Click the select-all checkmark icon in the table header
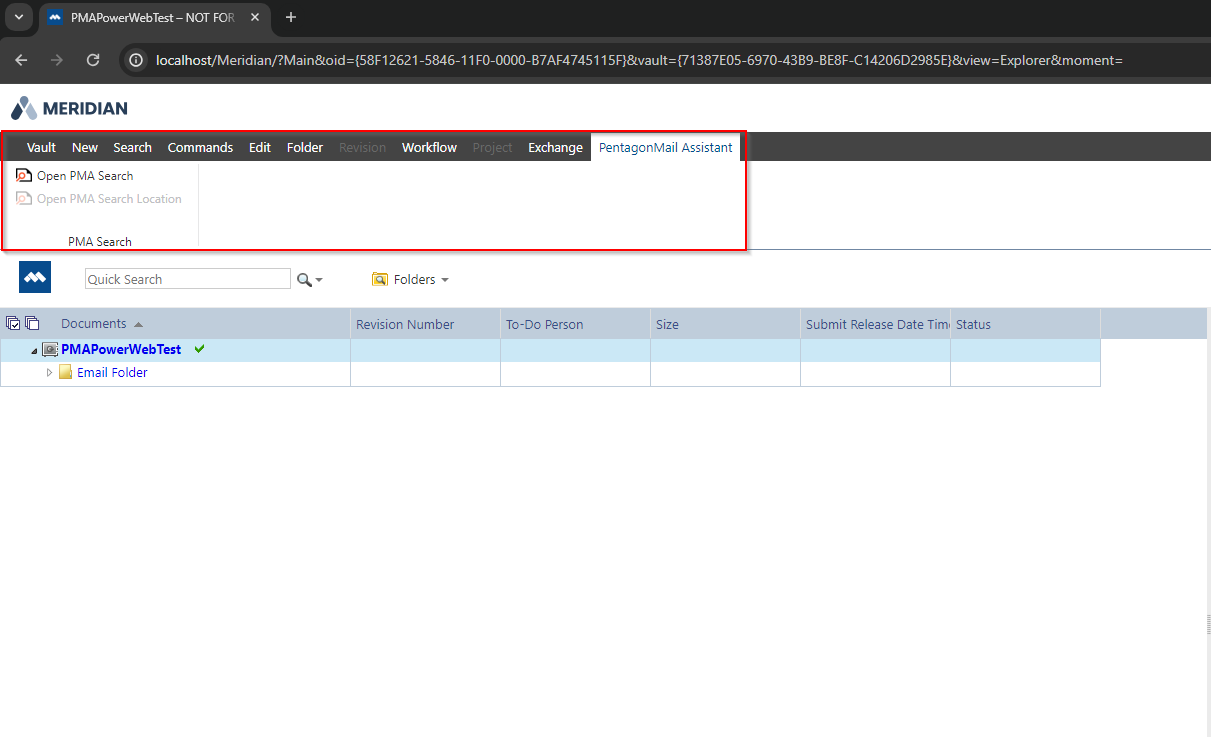 tap(13, 323)
